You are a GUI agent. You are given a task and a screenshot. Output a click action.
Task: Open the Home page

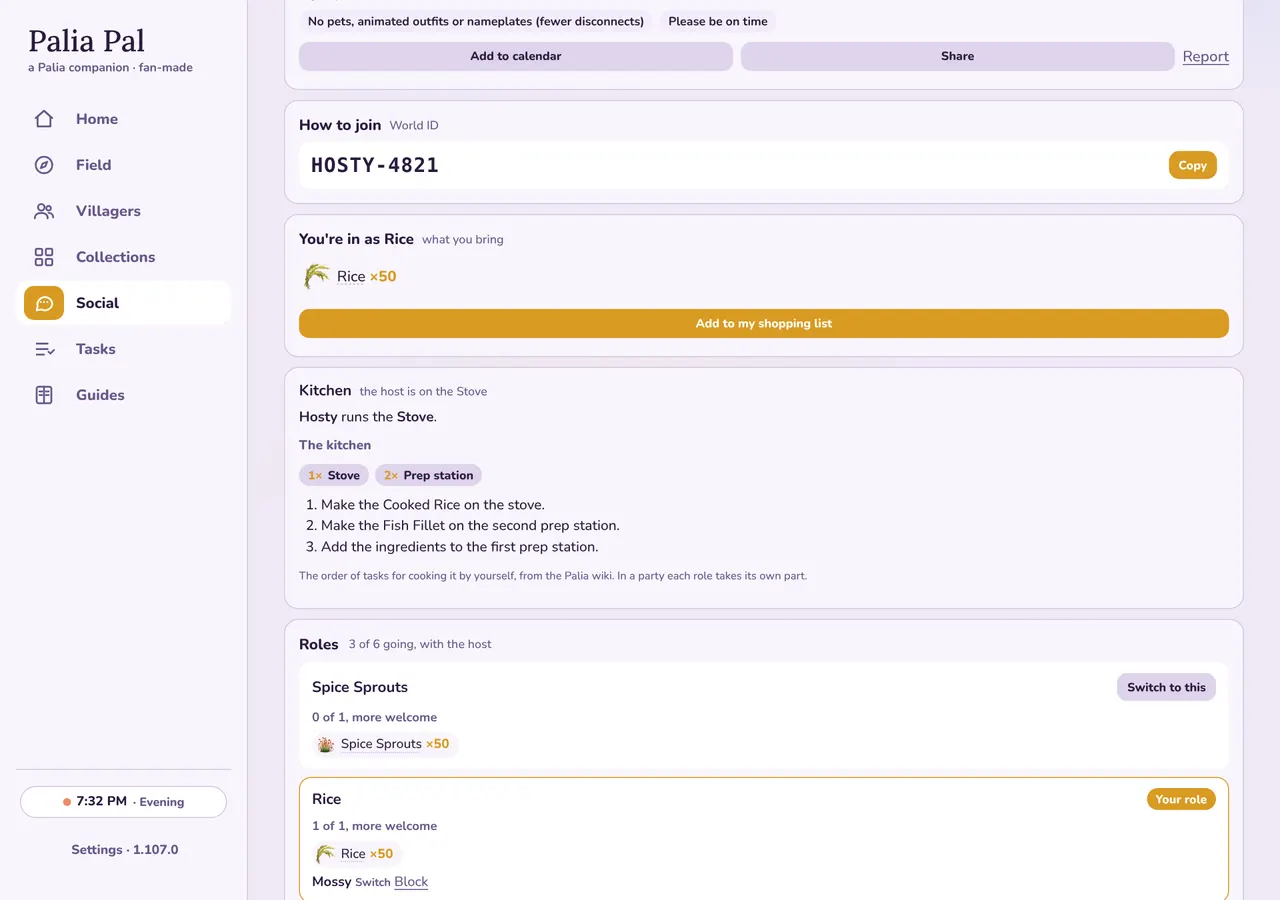tap(124, 119)
